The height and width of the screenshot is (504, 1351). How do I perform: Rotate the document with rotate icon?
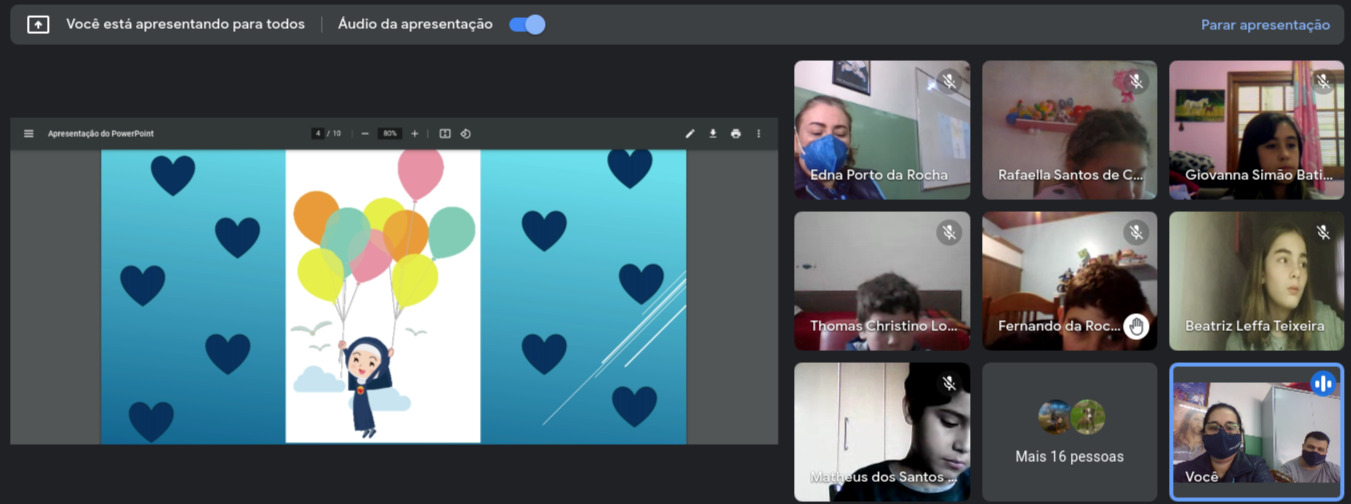click(x=466, y=134)
